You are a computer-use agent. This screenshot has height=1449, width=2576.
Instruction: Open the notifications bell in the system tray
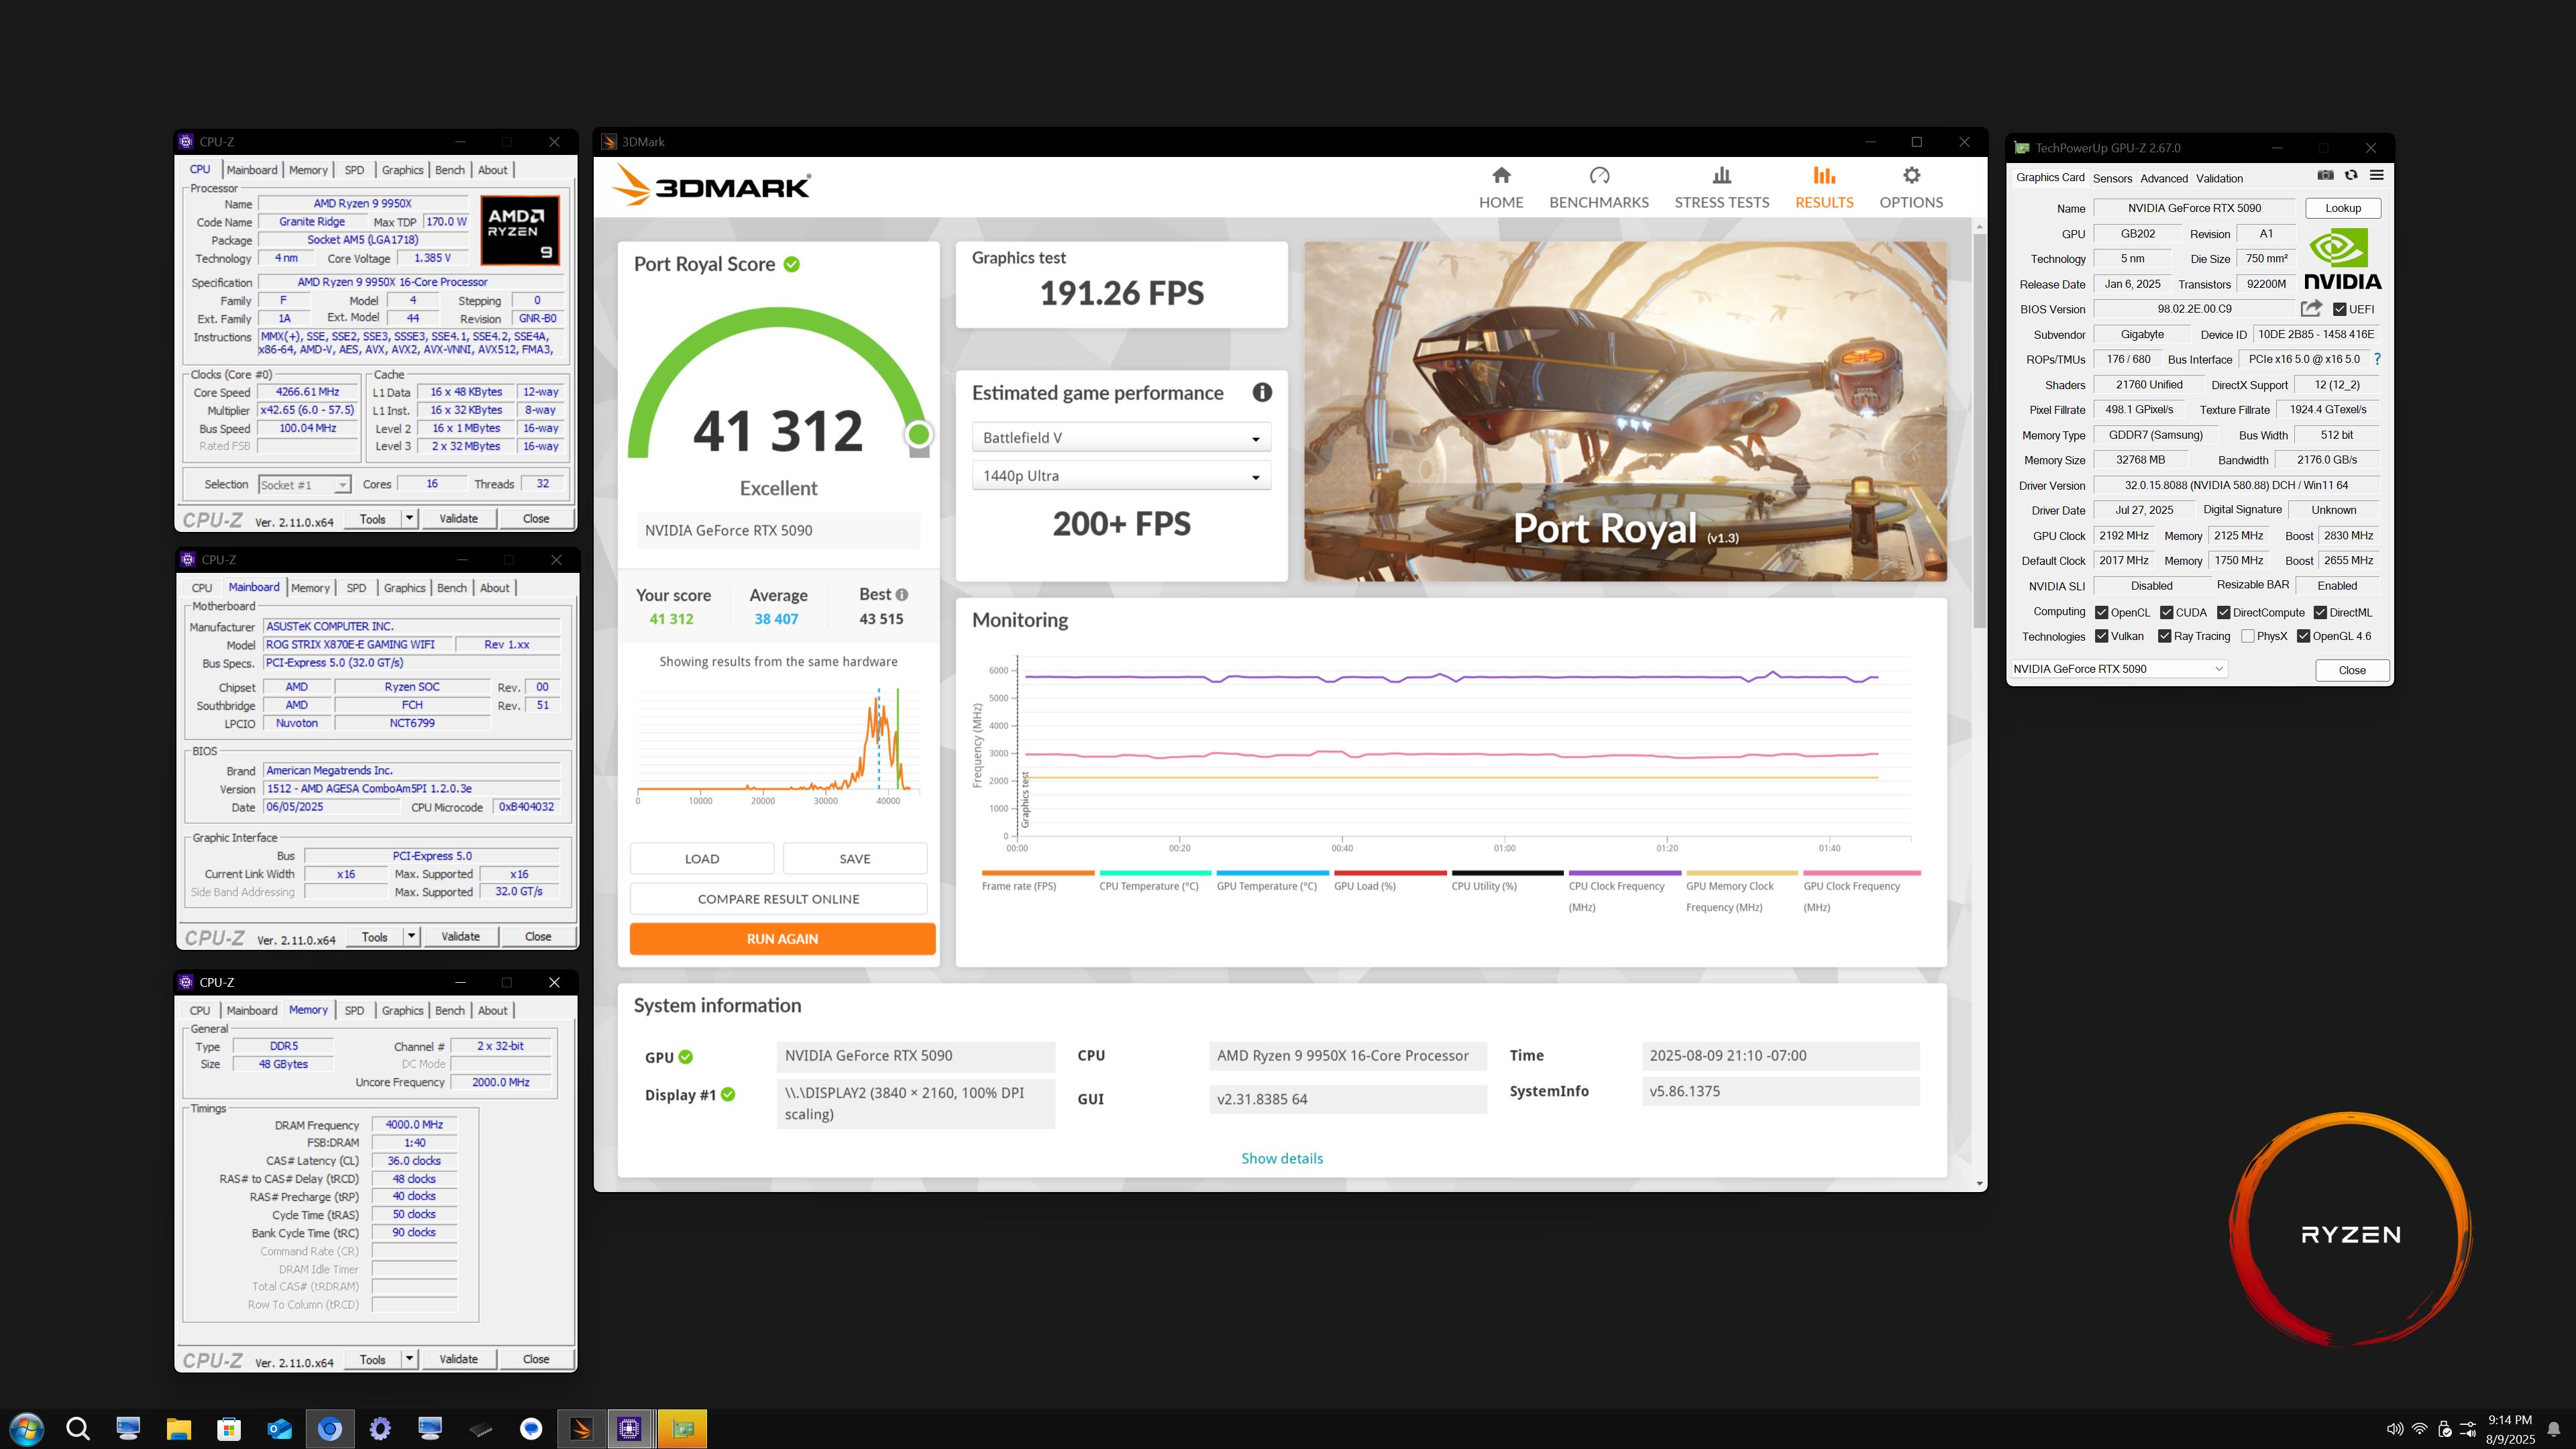[2554, 1429]
